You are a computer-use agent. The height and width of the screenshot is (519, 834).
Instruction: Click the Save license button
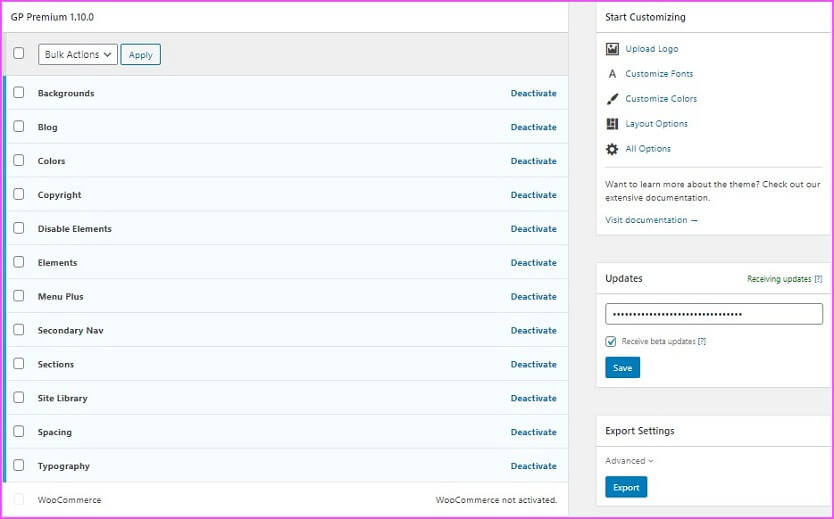[622, 367]
